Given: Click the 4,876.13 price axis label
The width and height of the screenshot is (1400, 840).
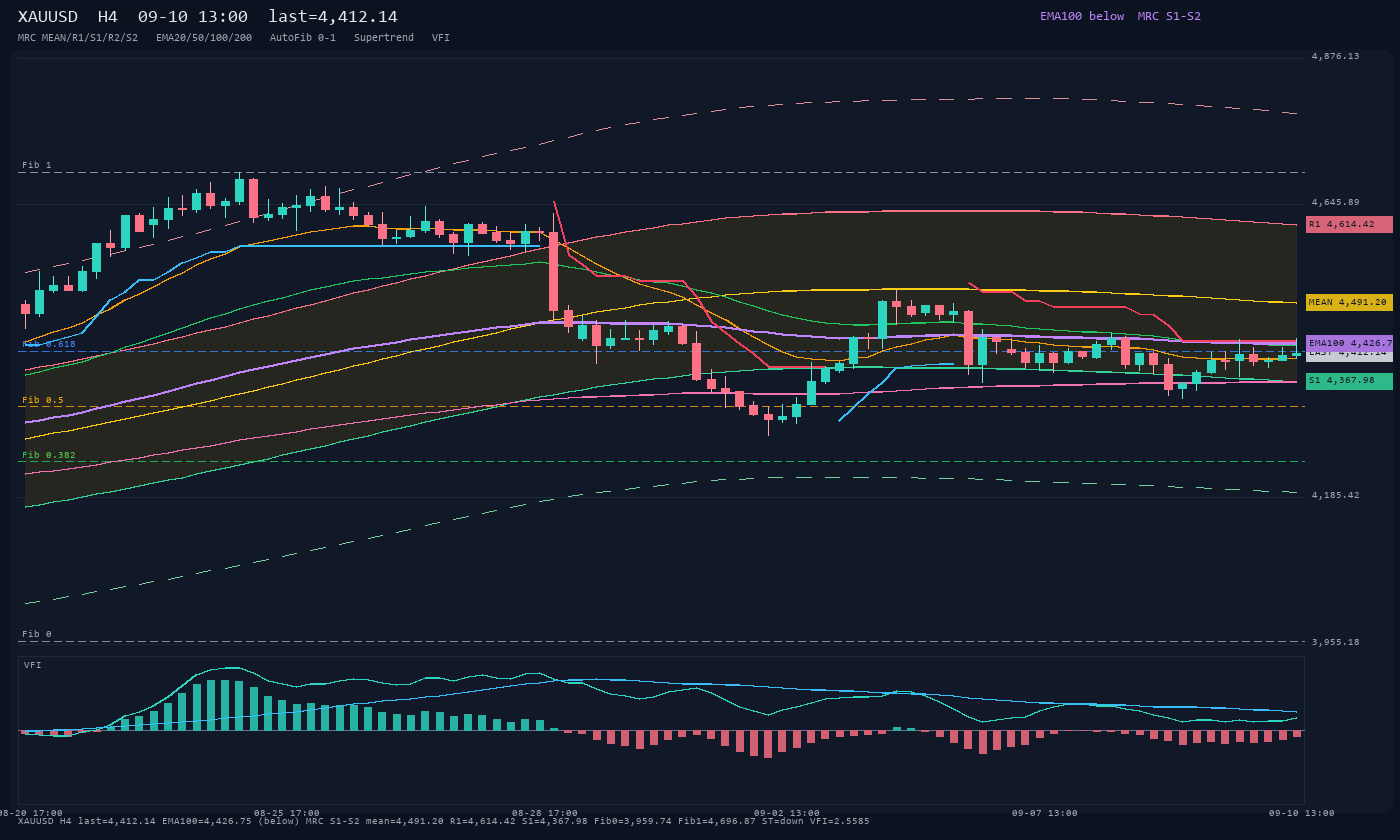Looking at the screenshot, I should coord(1335,57).
